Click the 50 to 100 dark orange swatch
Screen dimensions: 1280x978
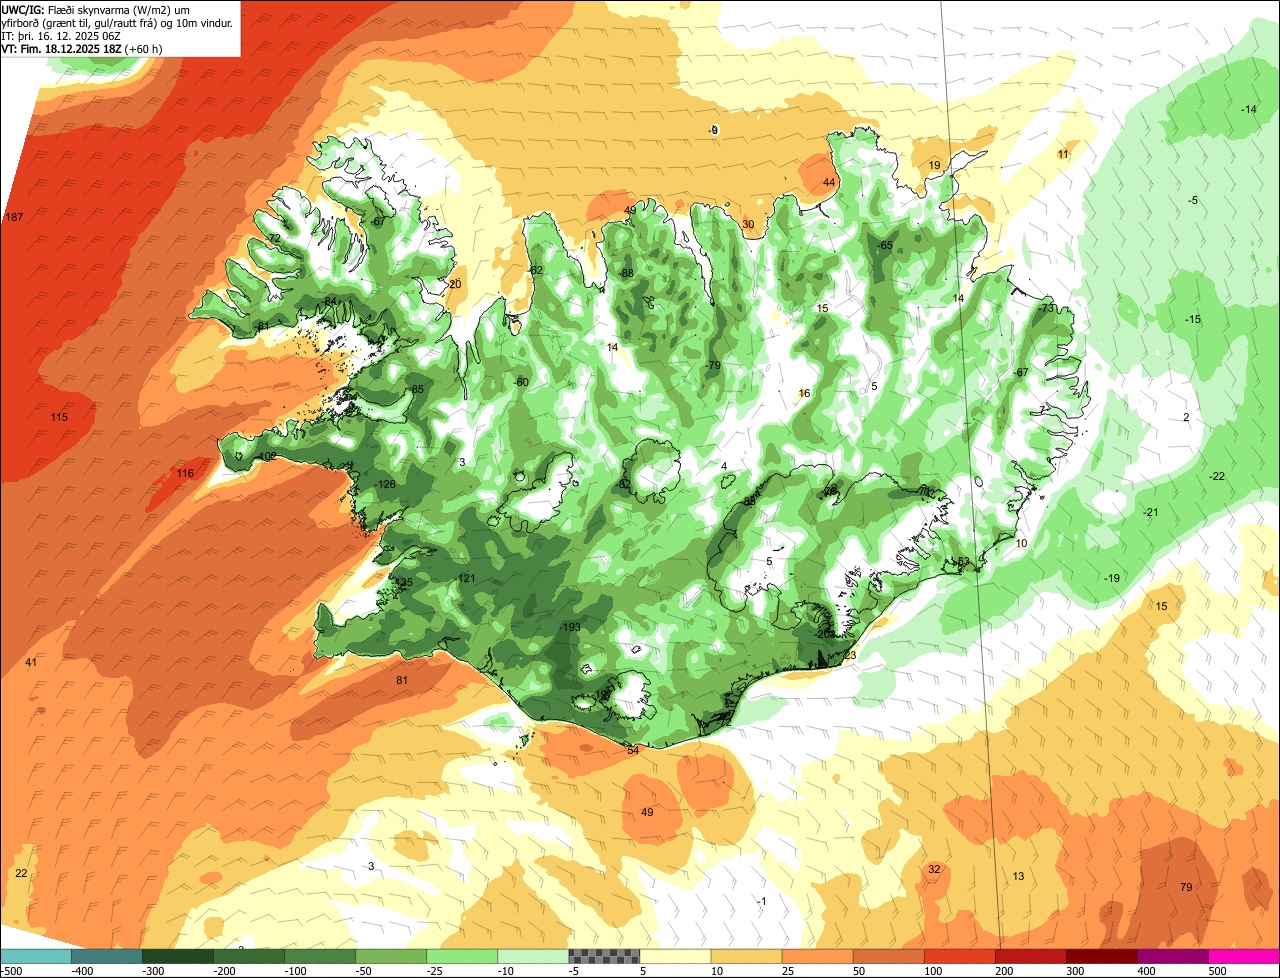888,956
